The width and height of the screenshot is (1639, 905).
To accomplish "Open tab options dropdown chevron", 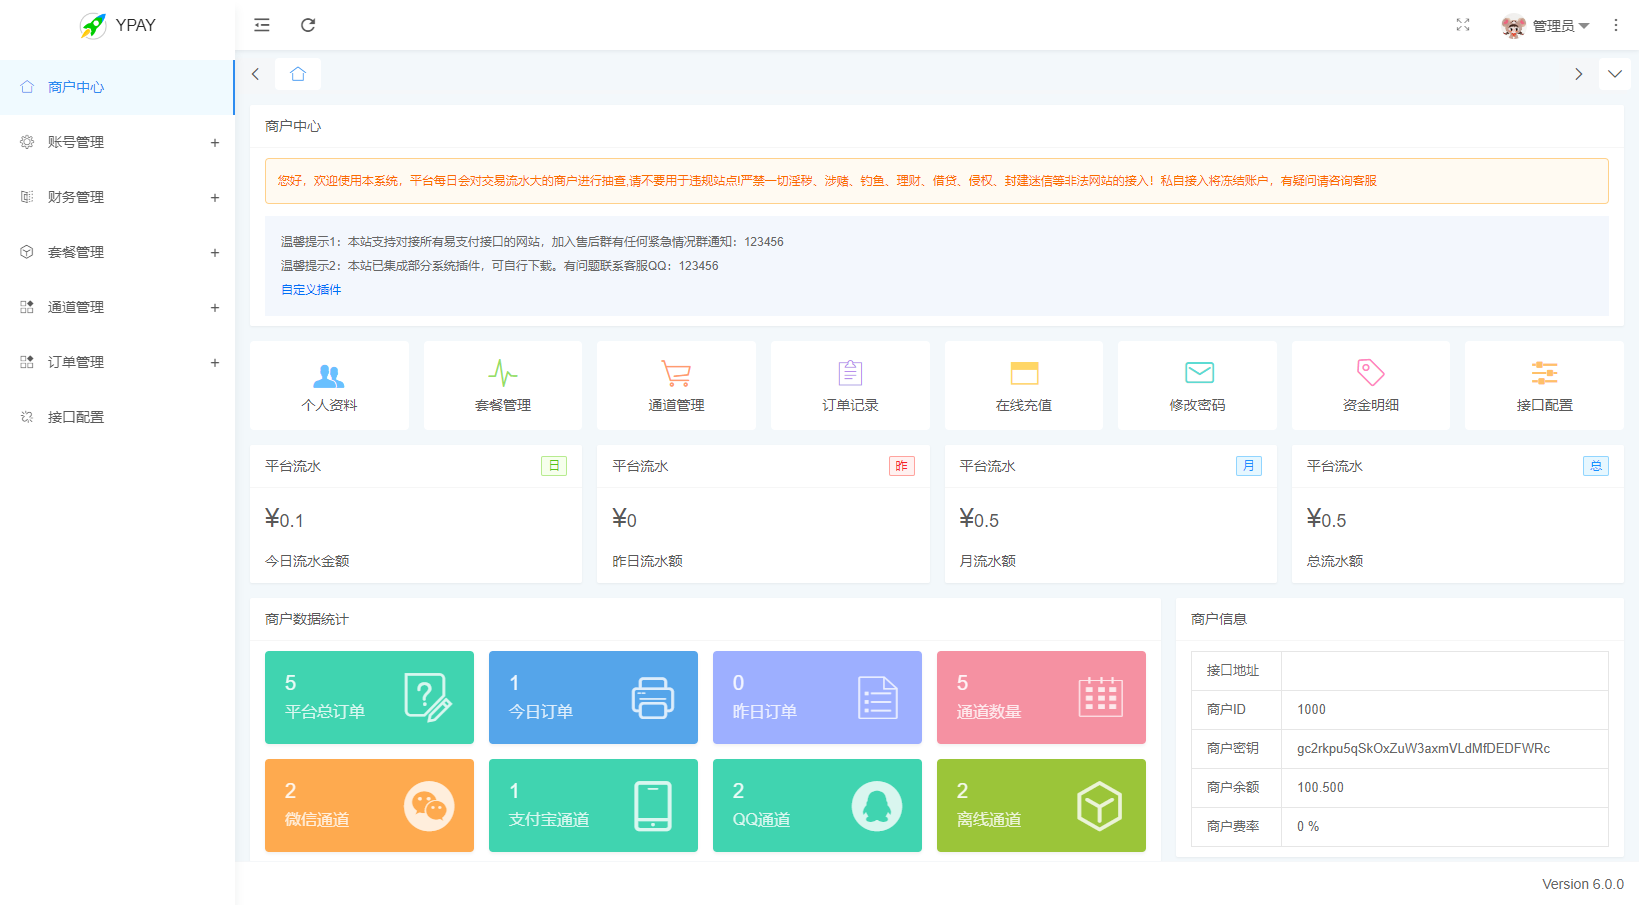I will tap(1615, 74).
